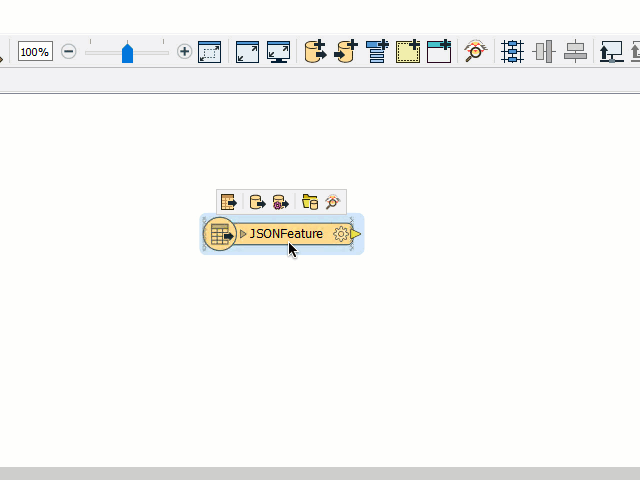640x480 pixels.
Task: Expand the JSONFeature attribute list triangle
Action: pos(243,234)
